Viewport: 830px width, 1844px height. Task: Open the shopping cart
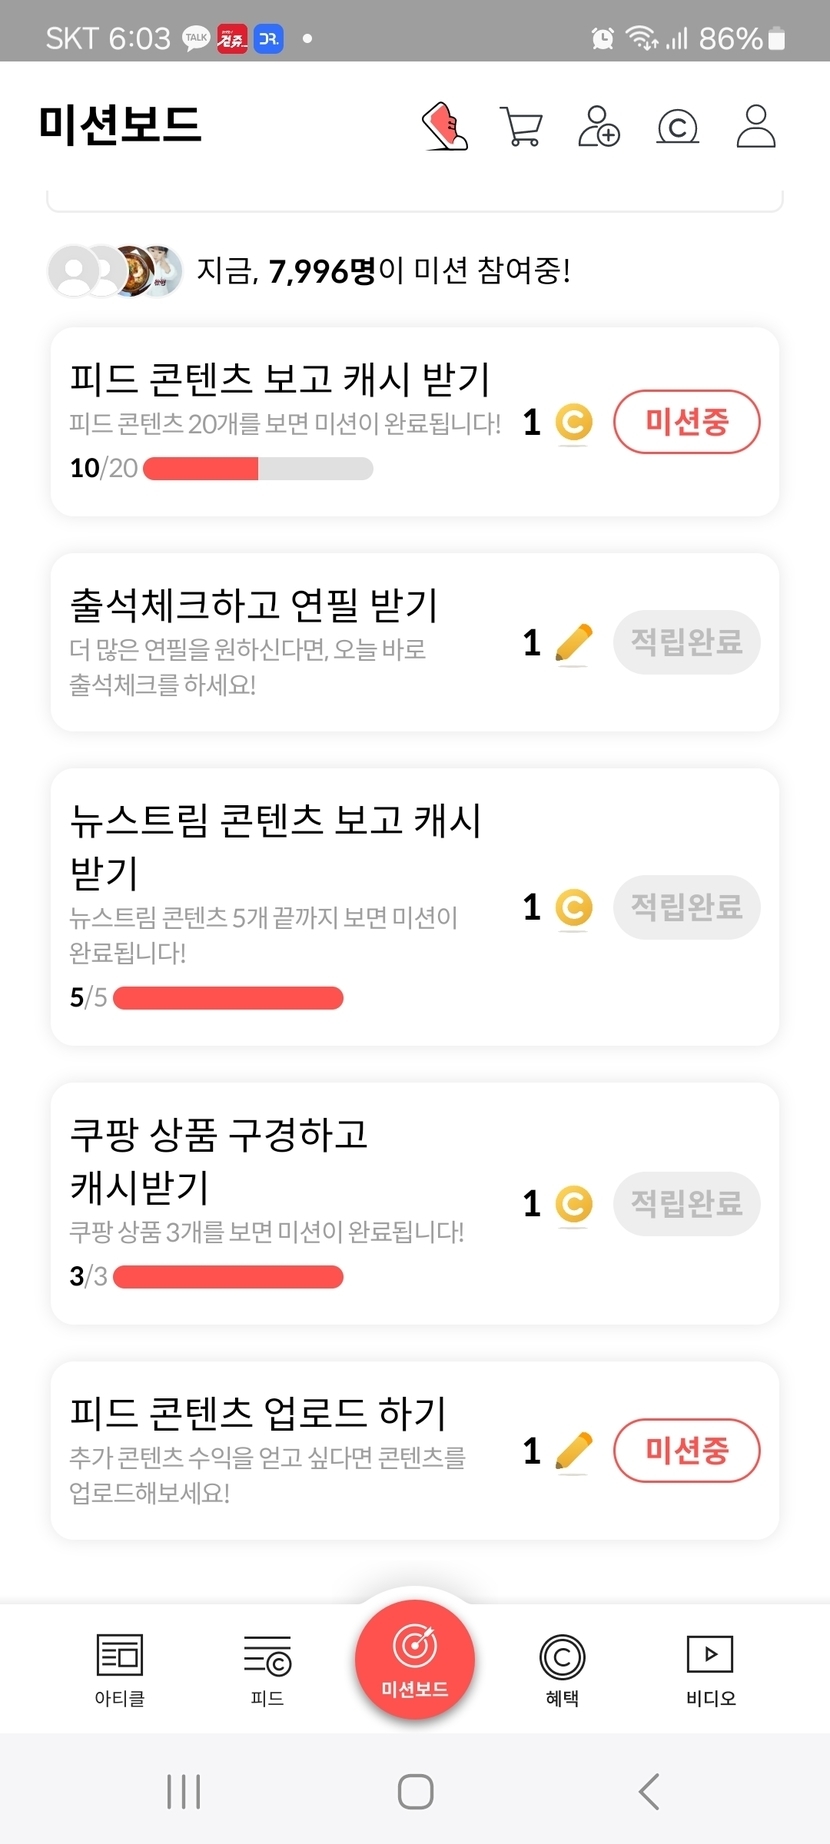pos(521,127)
